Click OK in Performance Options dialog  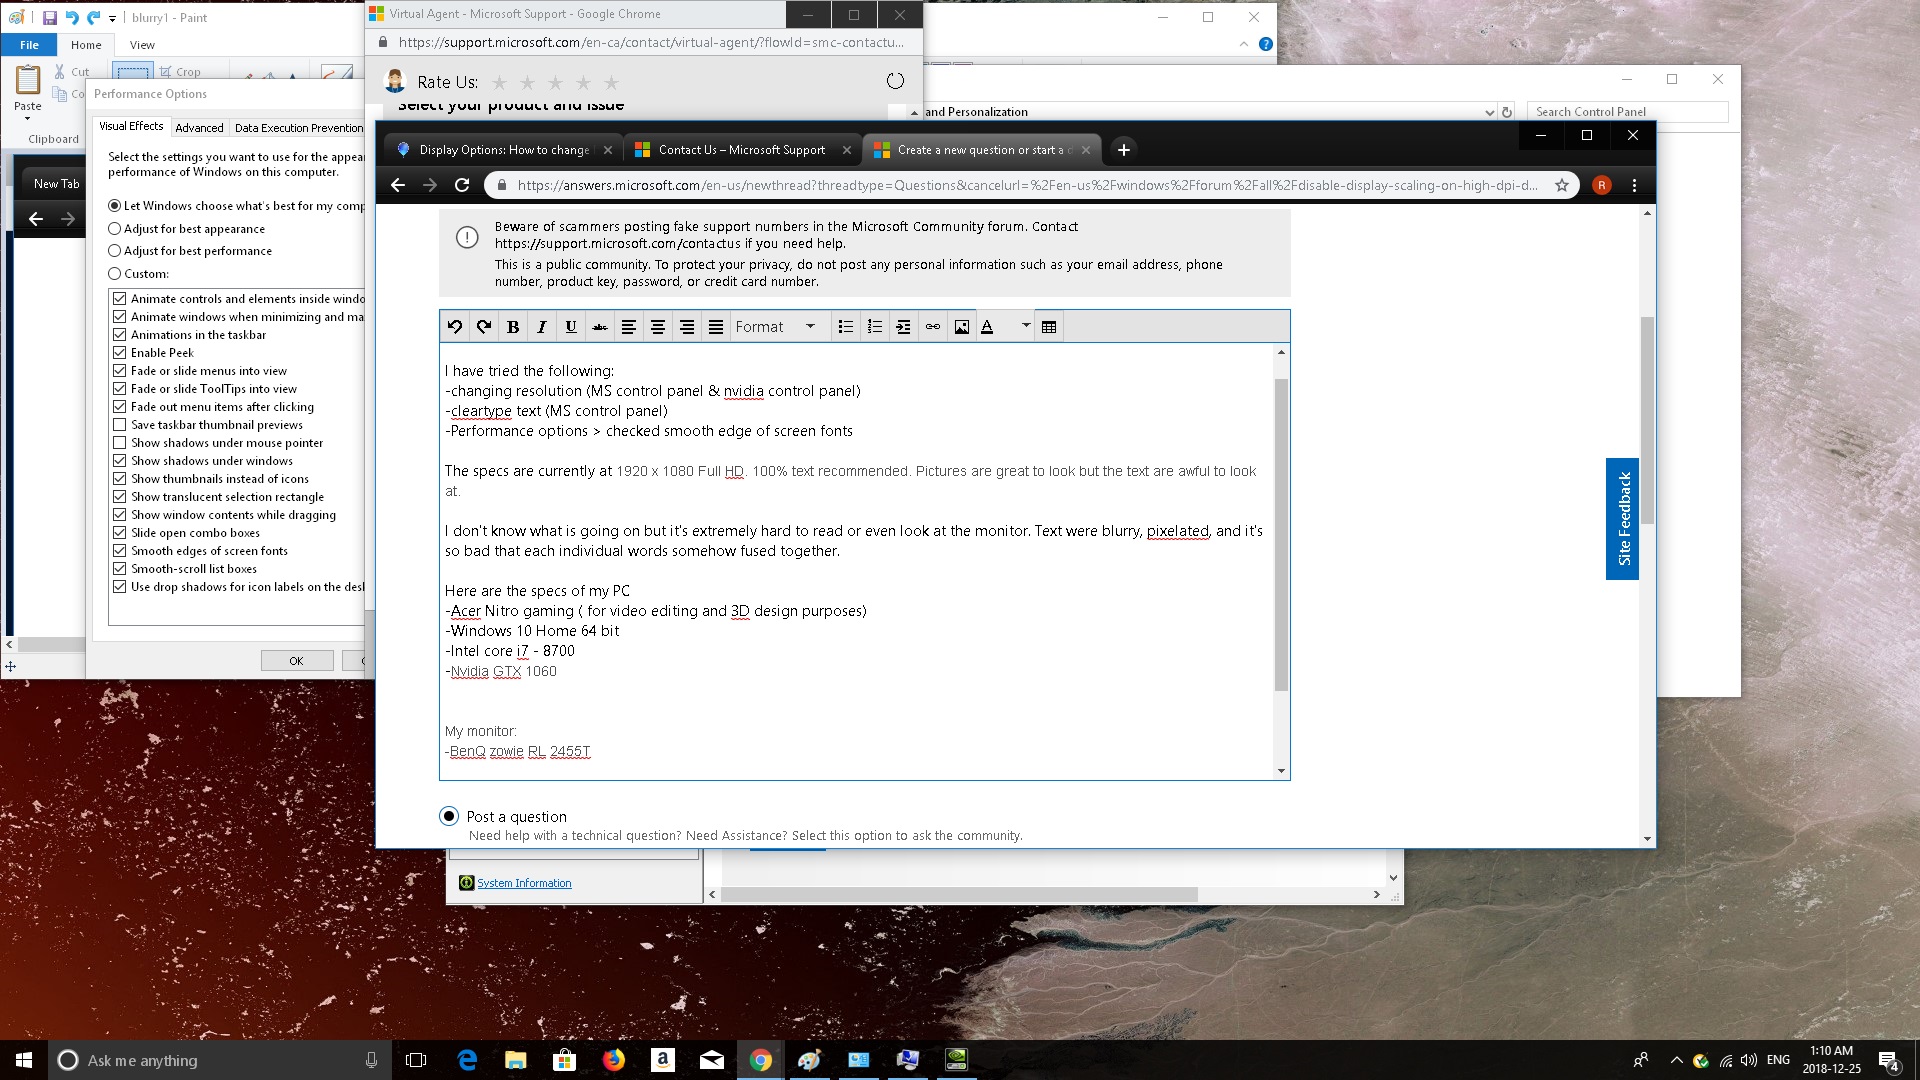tap(296, 661)
